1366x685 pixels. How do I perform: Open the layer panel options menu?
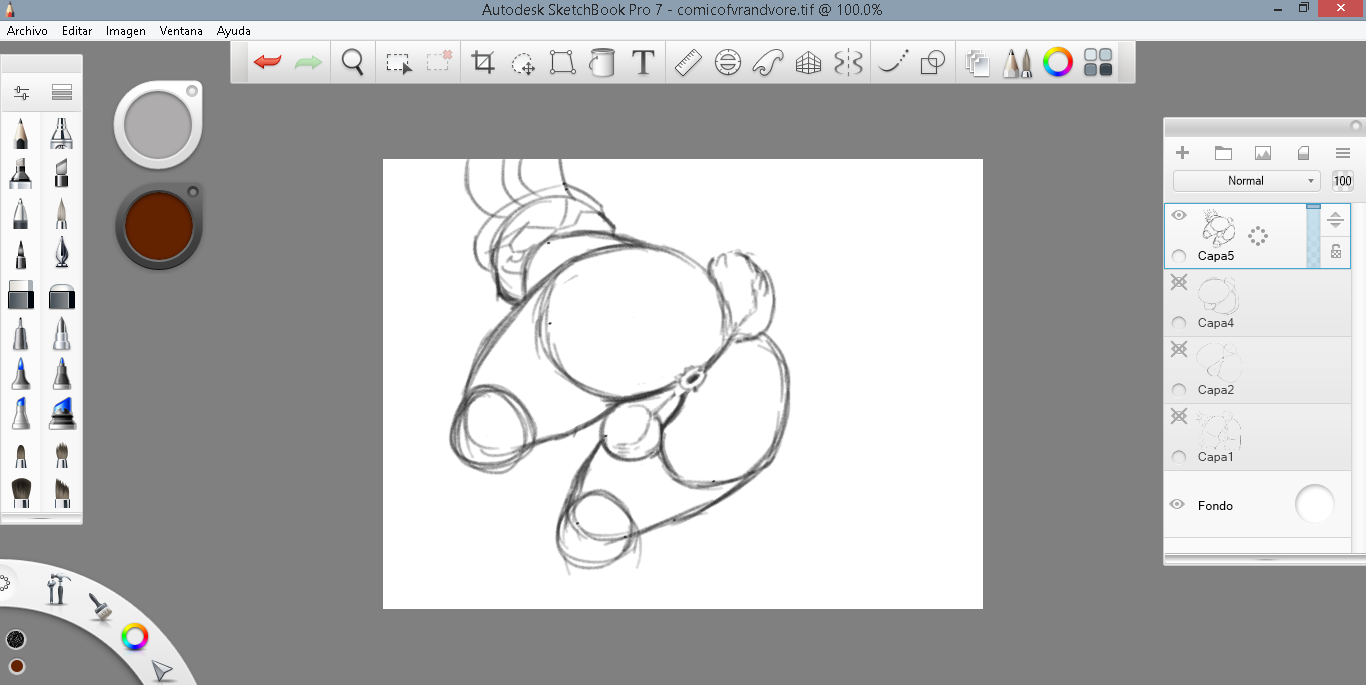click(x=1343, y=153)
